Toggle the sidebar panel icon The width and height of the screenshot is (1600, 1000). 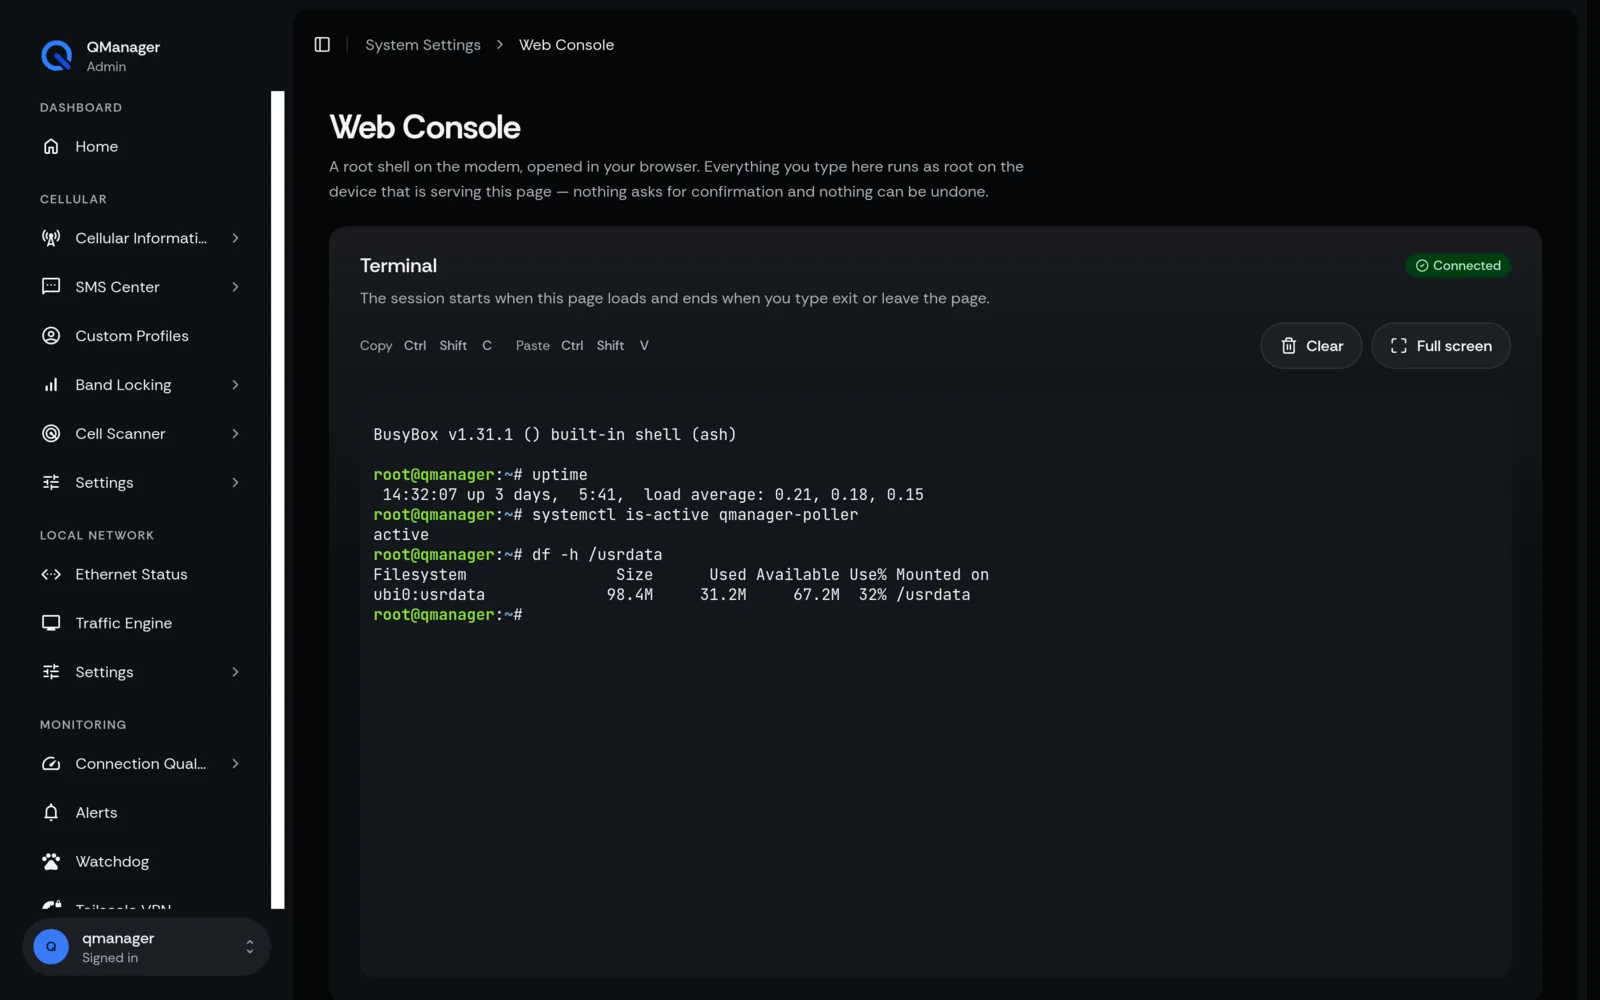(x=322, y=45)
